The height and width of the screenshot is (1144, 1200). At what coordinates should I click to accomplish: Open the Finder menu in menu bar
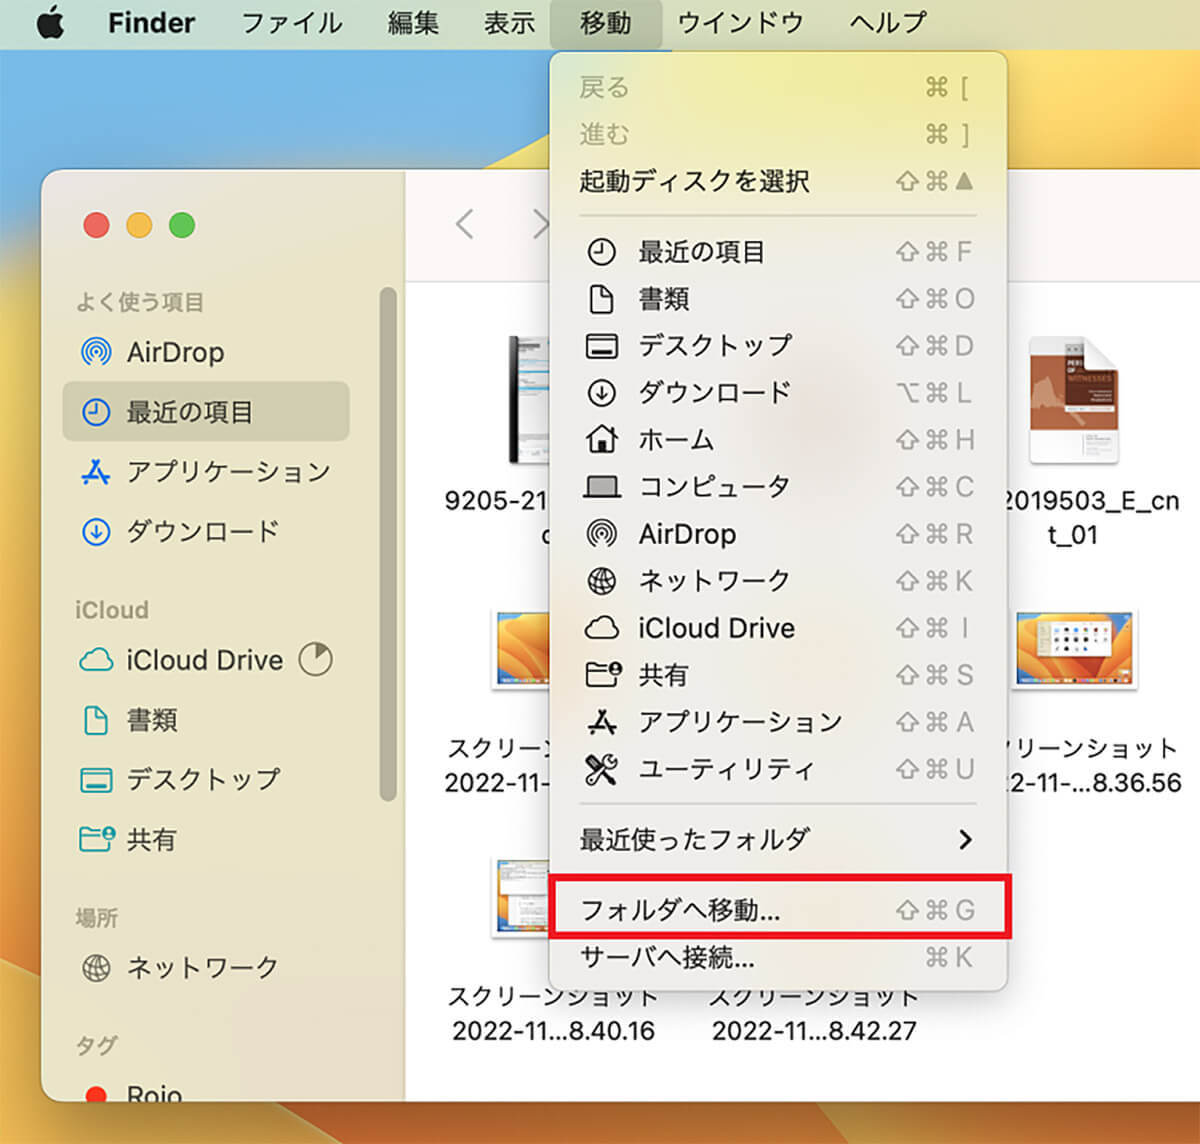pyautogui.click(x=152, y=22)
